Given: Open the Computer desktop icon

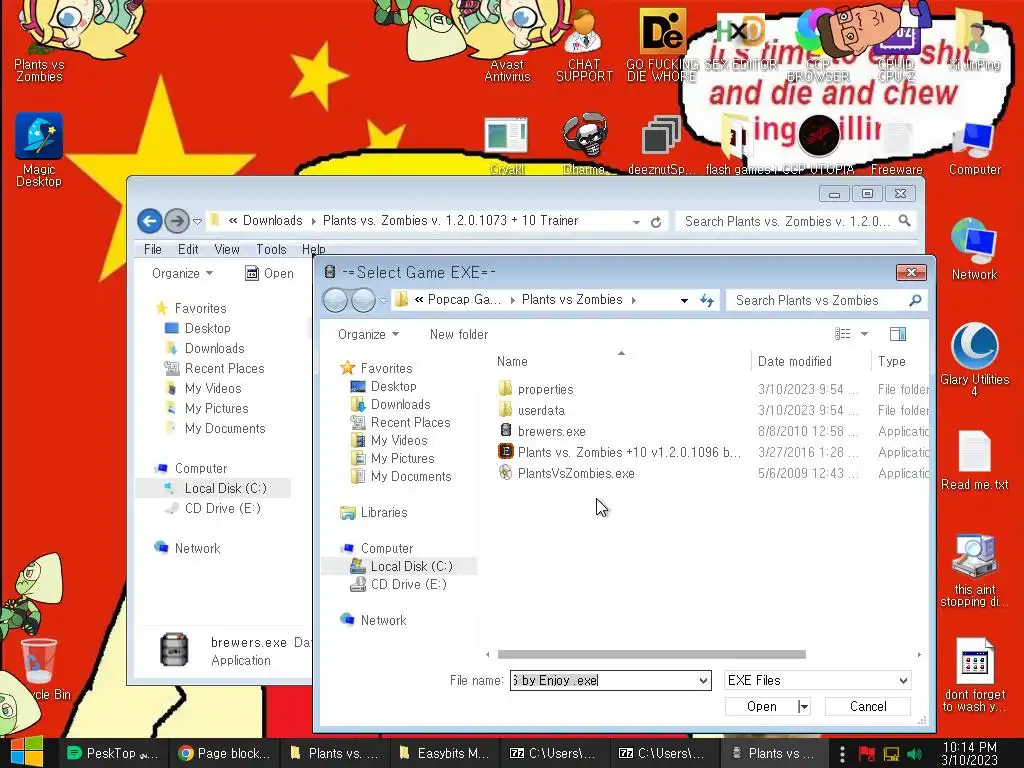Looking at the screenshot, I should pos(974,148).
